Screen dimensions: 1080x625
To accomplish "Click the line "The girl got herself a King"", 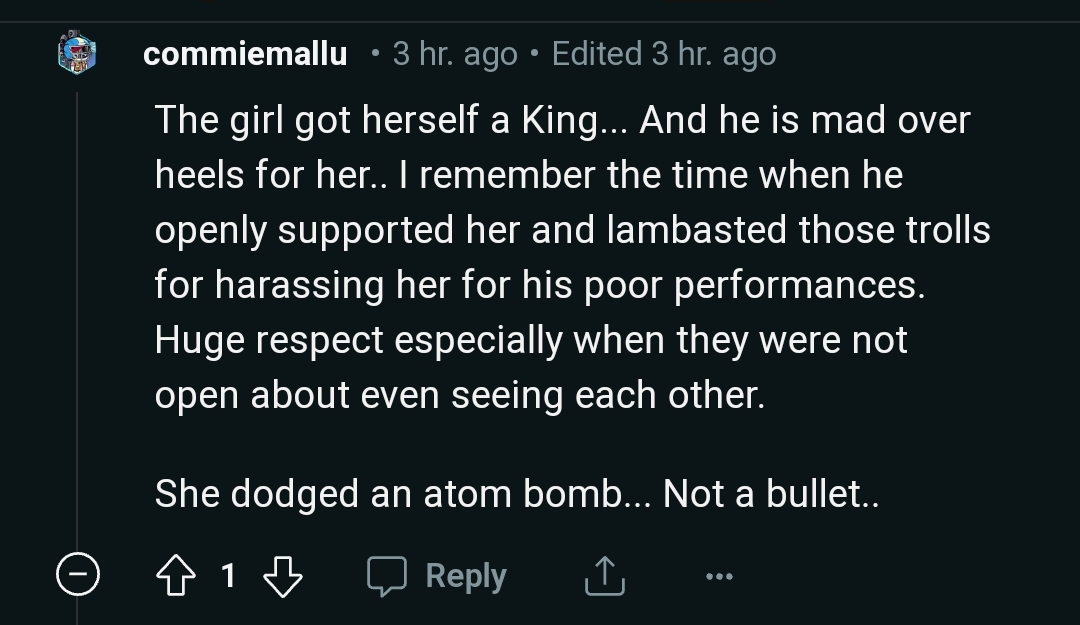I will (562, 120).
